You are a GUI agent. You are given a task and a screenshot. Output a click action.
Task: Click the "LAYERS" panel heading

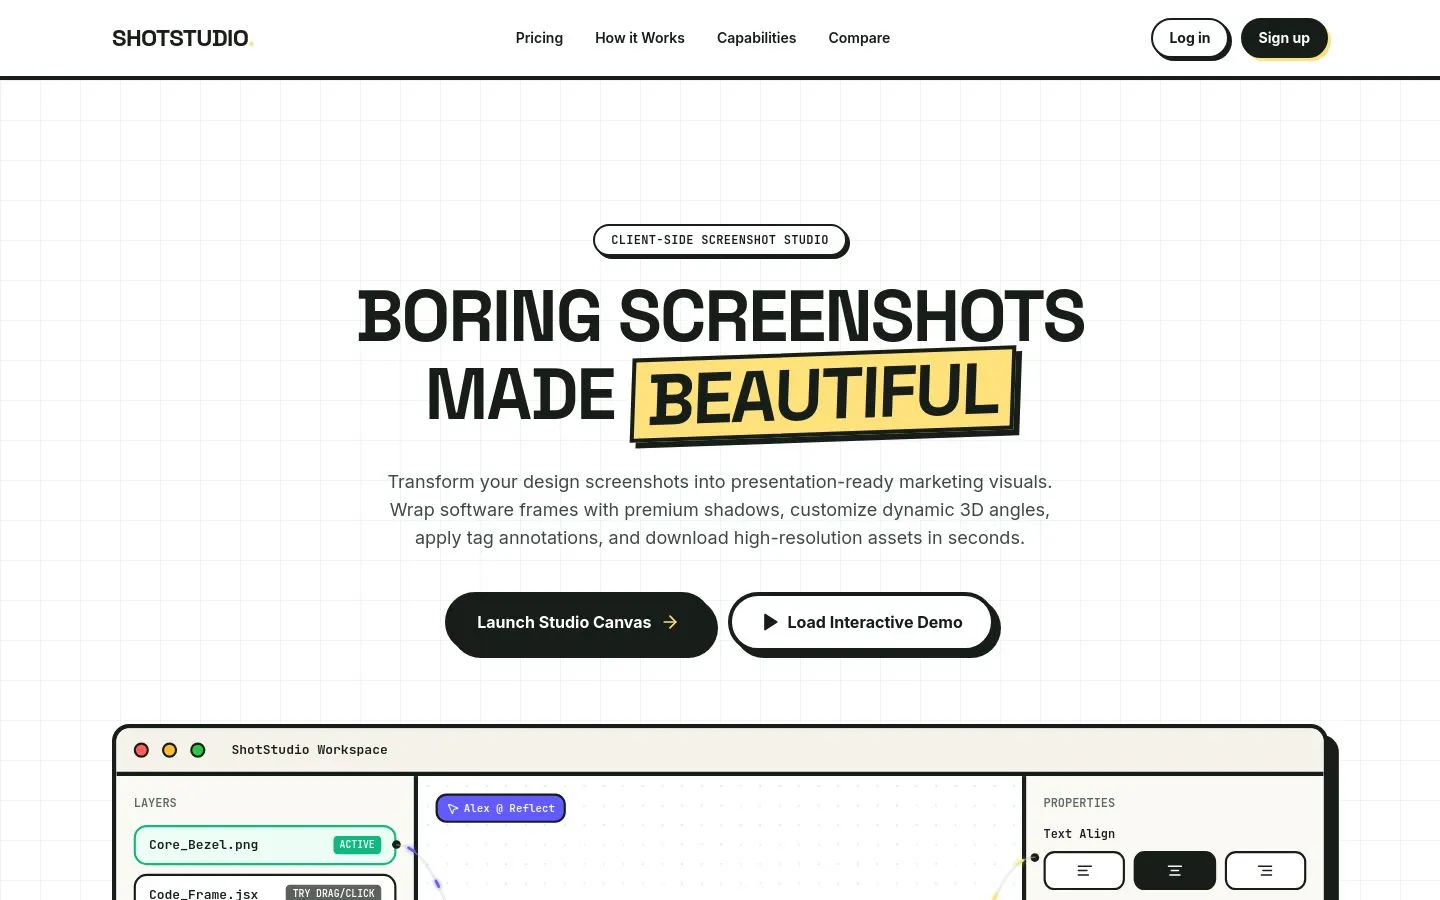point(155,803)
